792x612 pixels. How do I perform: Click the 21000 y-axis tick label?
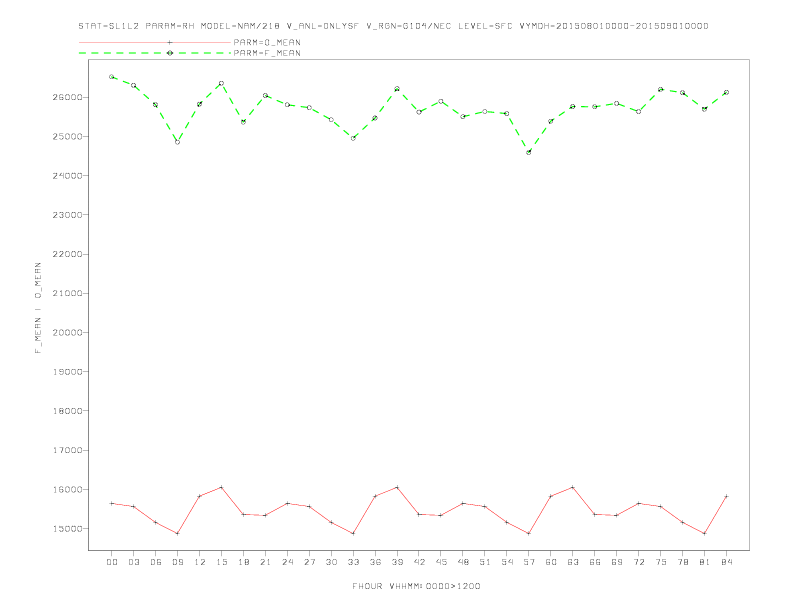coord(68,293)
